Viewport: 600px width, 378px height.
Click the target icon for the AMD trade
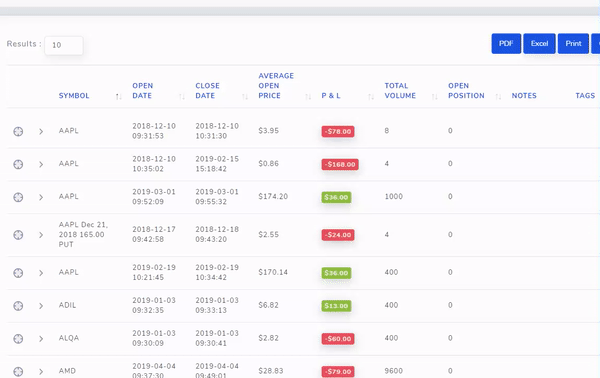coord(18,371)
